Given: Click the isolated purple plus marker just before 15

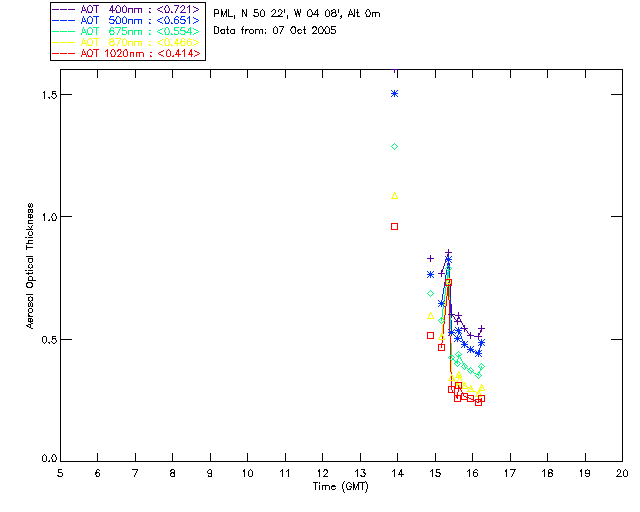Looking at the screenshot, I should click(430, 258).
